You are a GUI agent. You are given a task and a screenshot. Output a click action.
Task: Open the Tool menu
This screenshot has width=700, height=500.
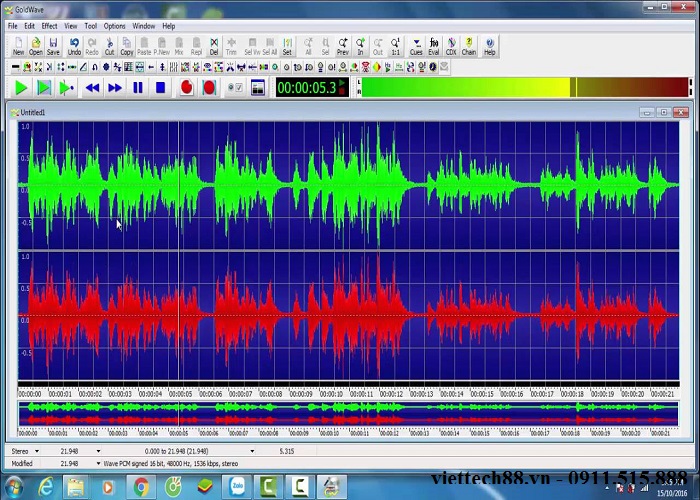click(x=91, y=26)
